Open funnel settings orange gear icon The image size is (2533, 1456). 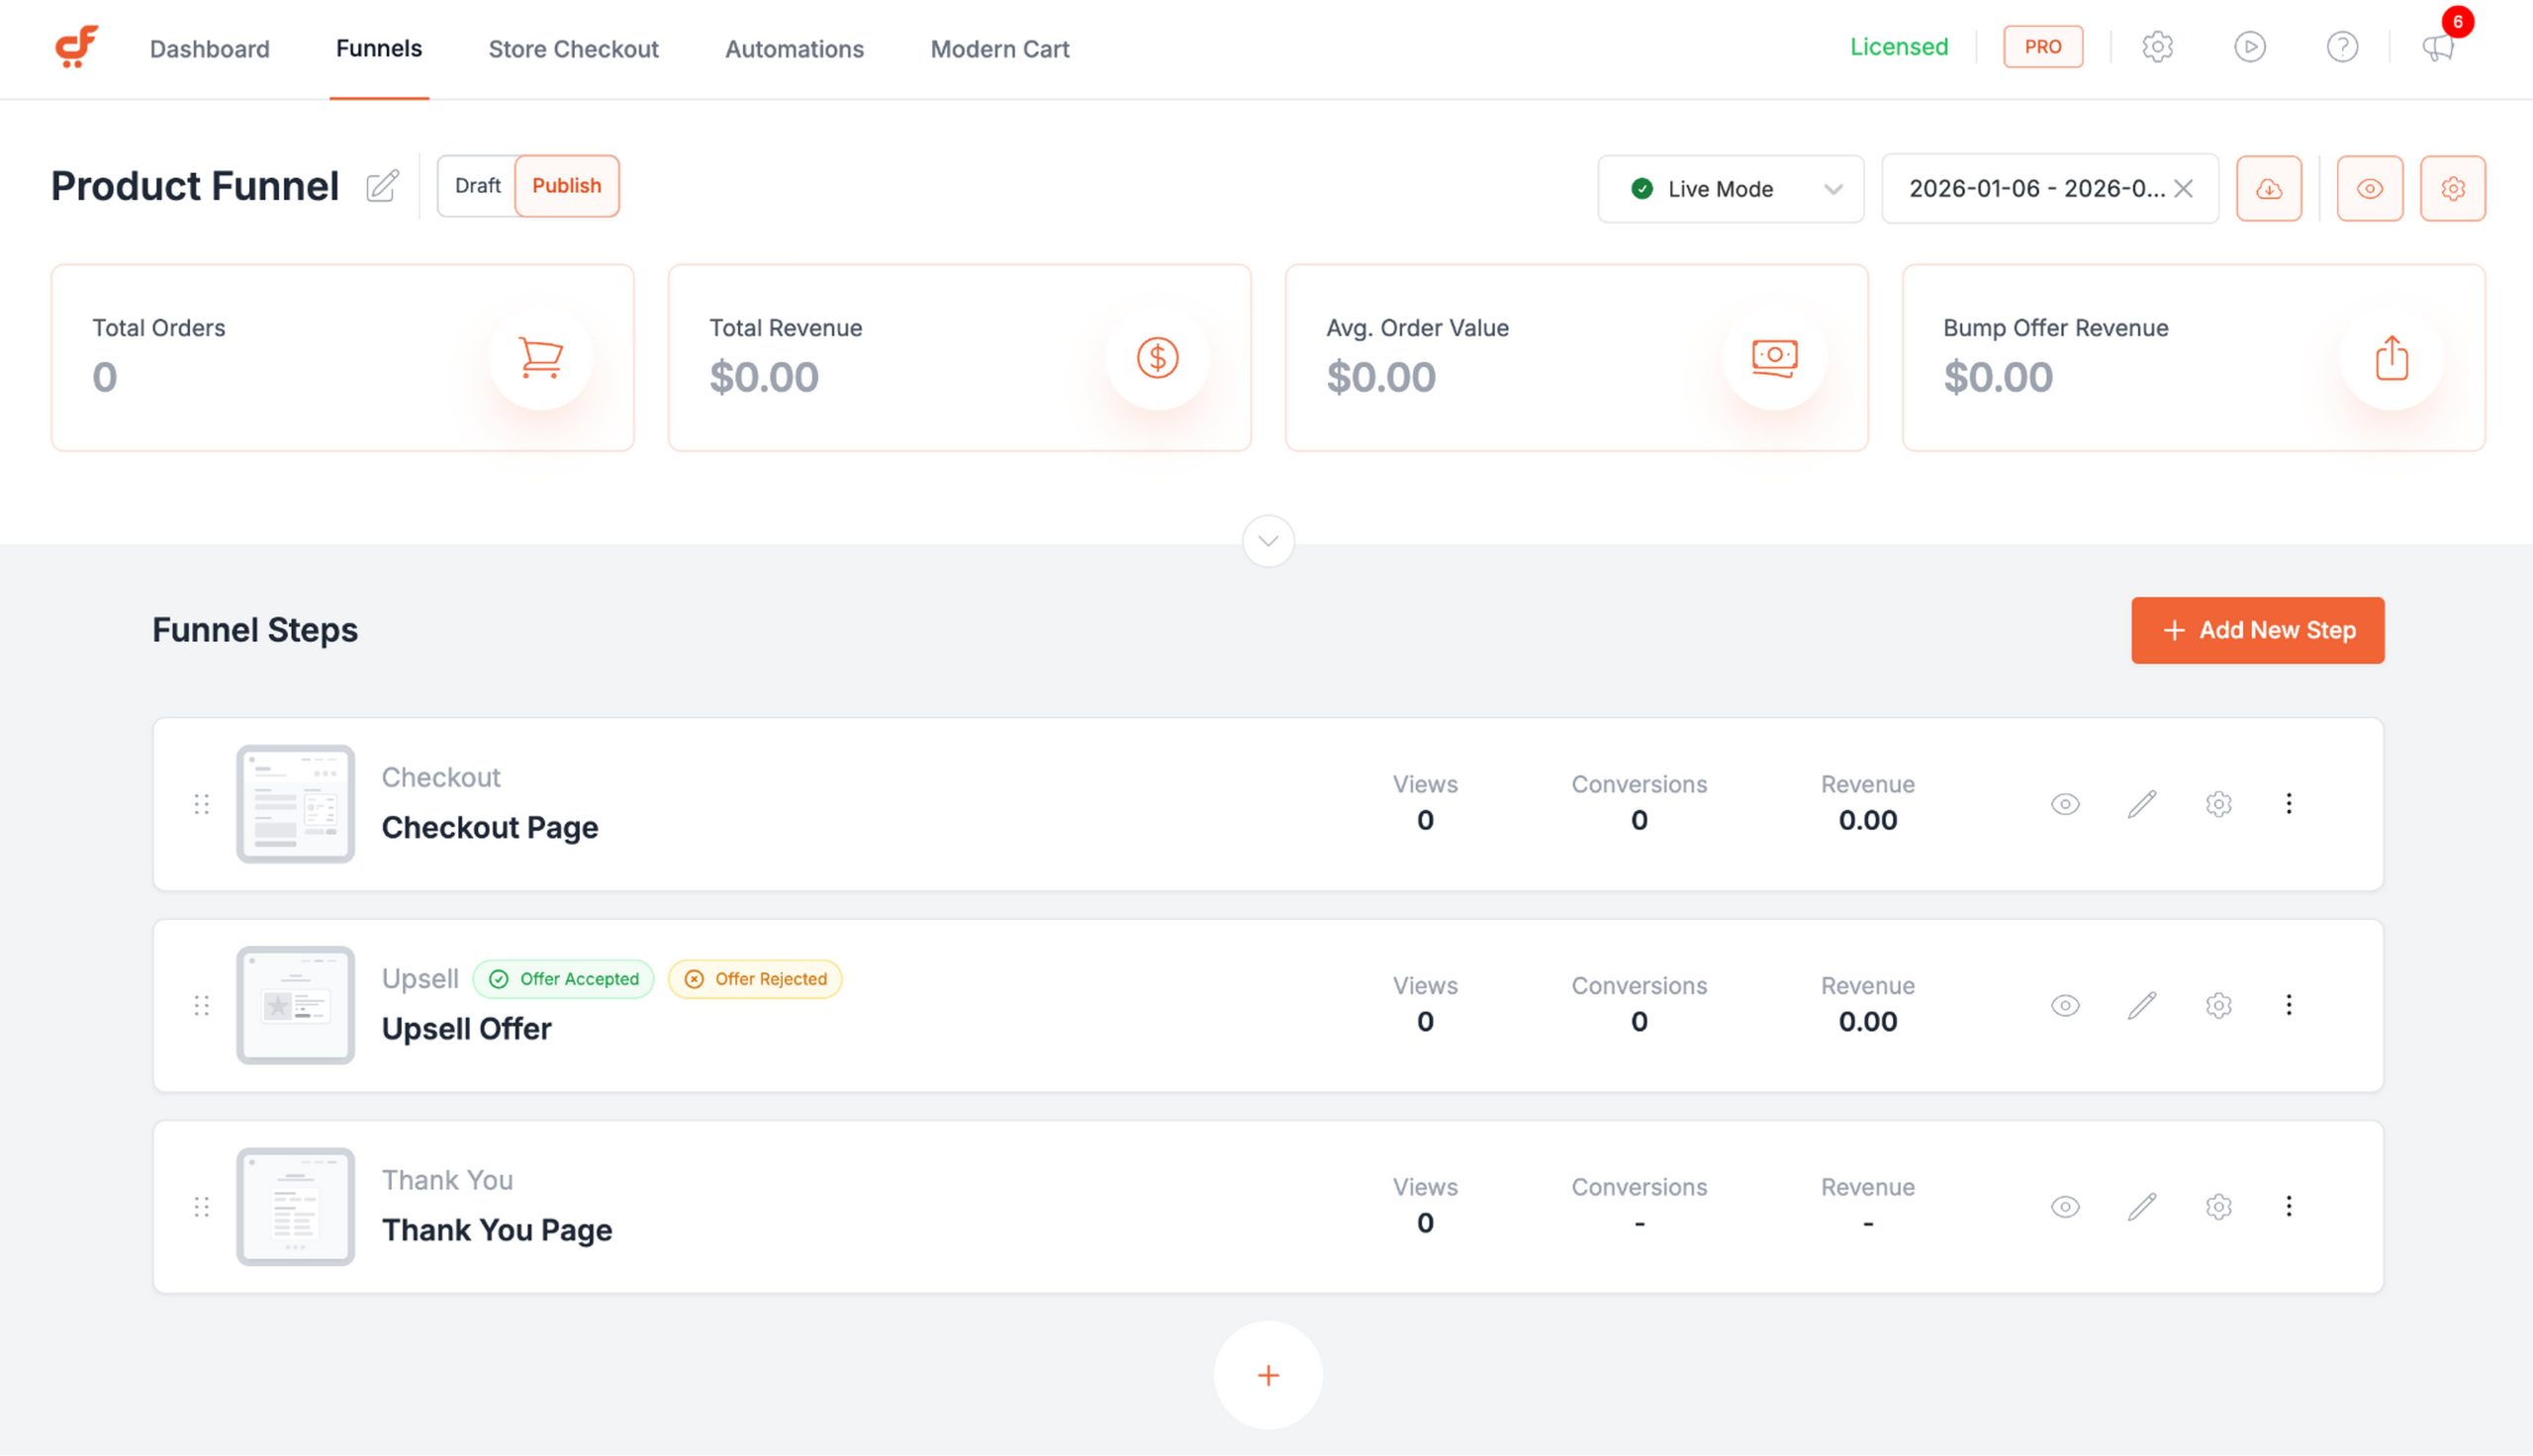(x=2452, y=188)
